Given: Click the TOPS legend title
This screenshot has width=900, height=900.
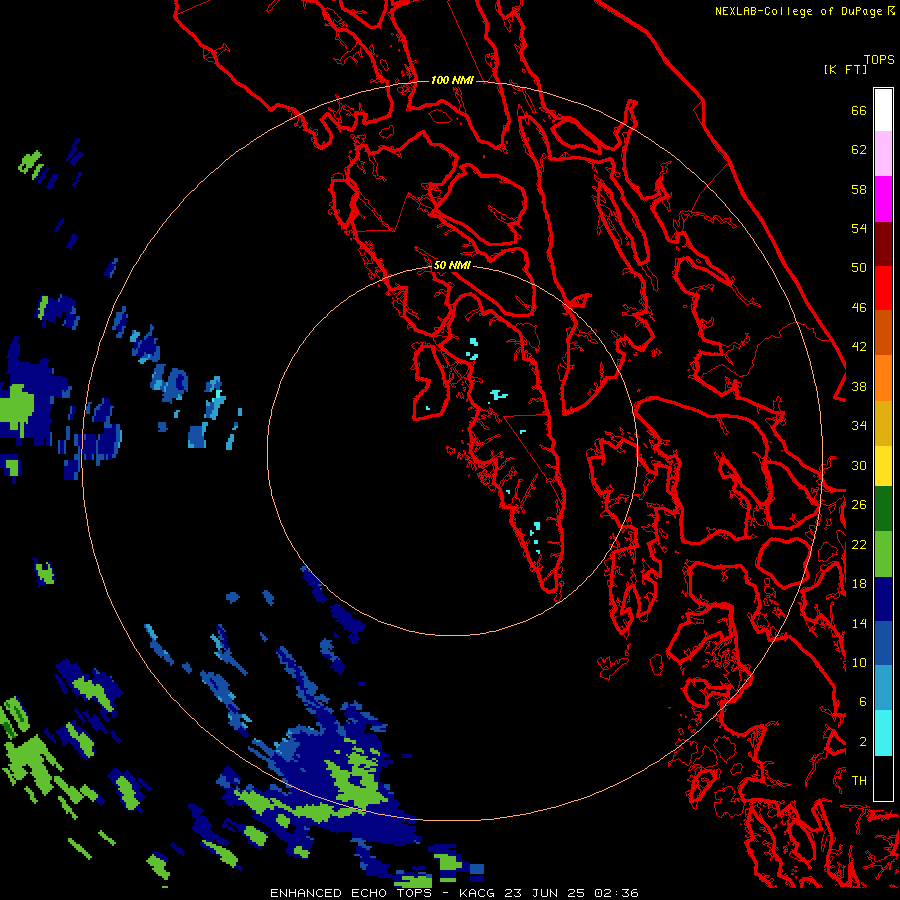Looking at the screenshot, I should 879,60.
